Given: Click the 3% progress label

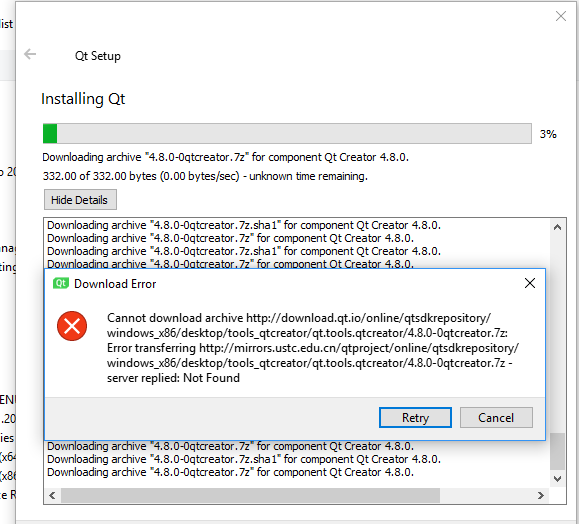Looking at the screenshot, I should click(x=548, y=134).
